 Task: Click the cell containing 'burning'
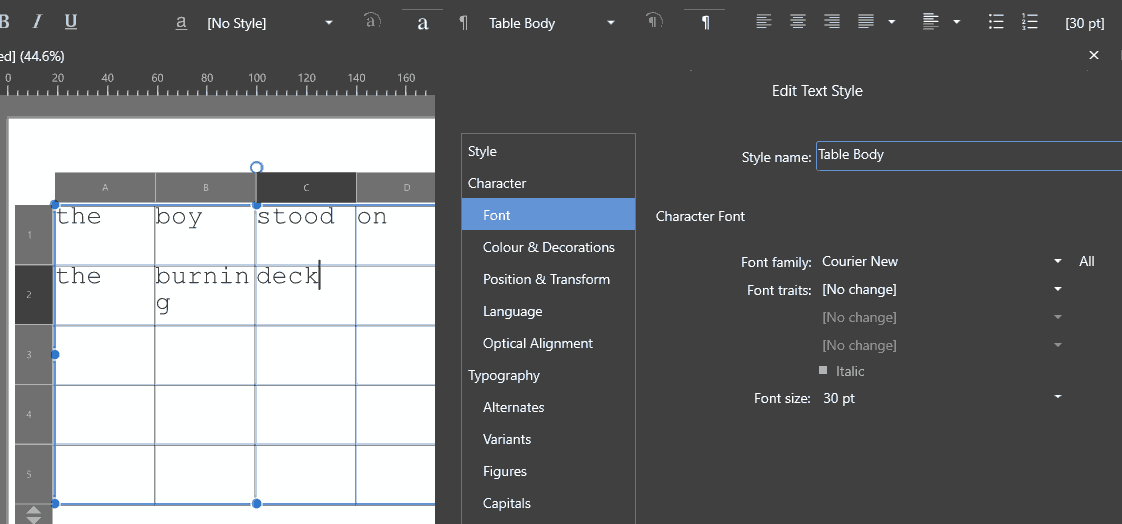(x=205, y=295)
